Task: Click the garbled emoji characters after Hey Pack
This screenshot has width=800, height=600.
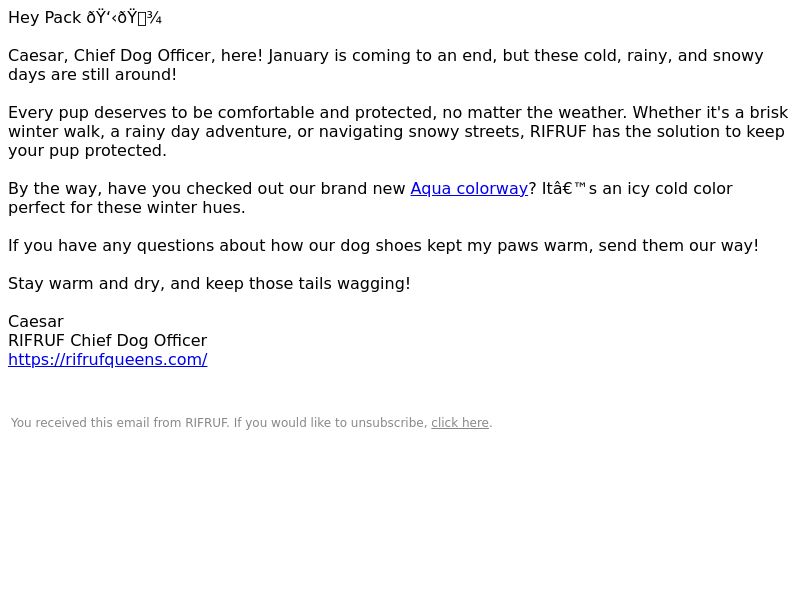Action: point(124,18)
